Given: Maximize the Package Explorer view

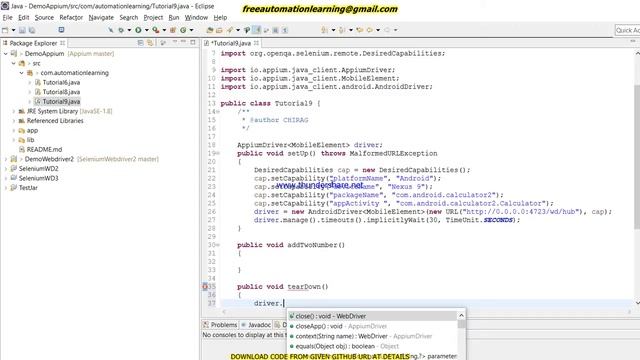Looking at the screenshot, I should [x=193, y=42].
